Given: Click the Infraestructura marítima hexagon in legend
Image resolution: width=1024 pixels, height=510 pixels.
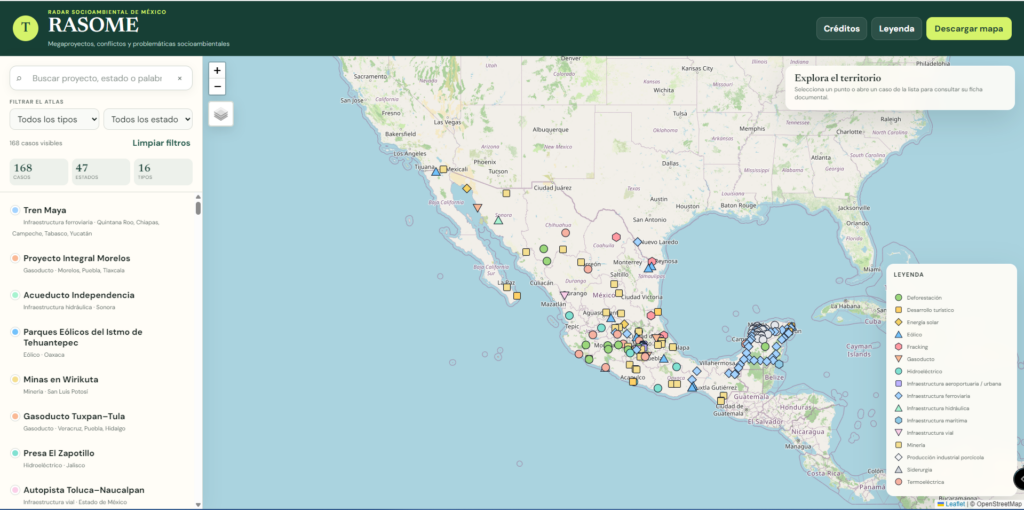Looking at the screenshot, I should pos(899,421).
